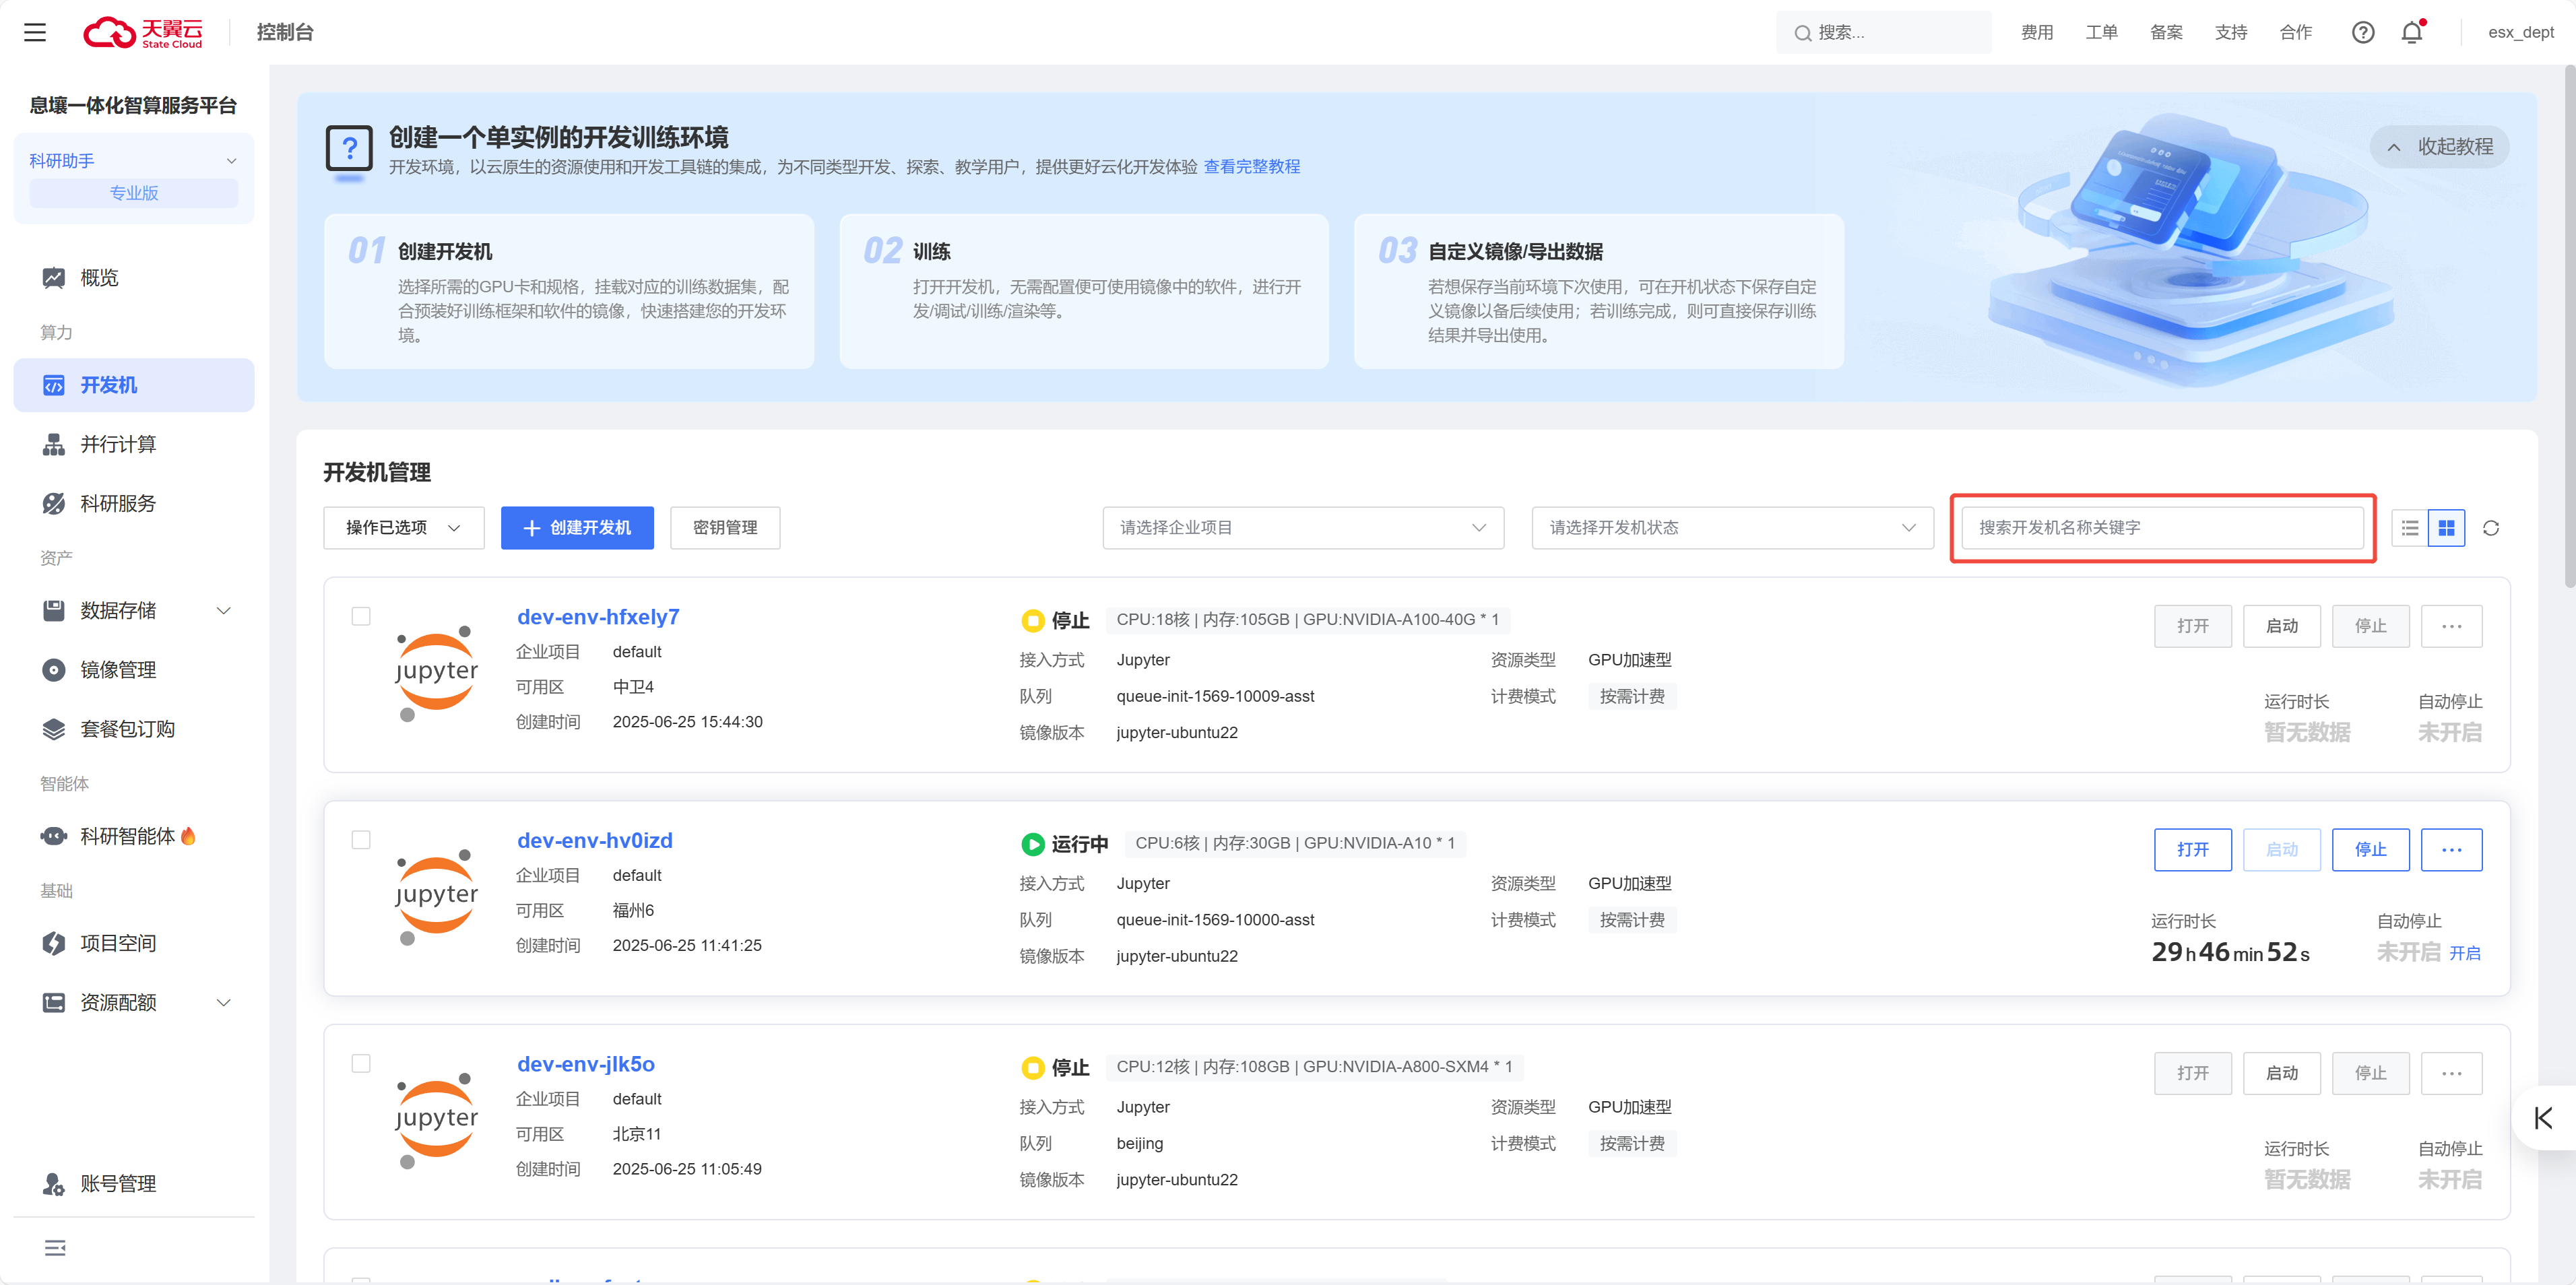Click 开启 auto-stop link for dev-env-hv0izd
Viewport: 2576px width, 1285px height.
(x=2464, y=953)
